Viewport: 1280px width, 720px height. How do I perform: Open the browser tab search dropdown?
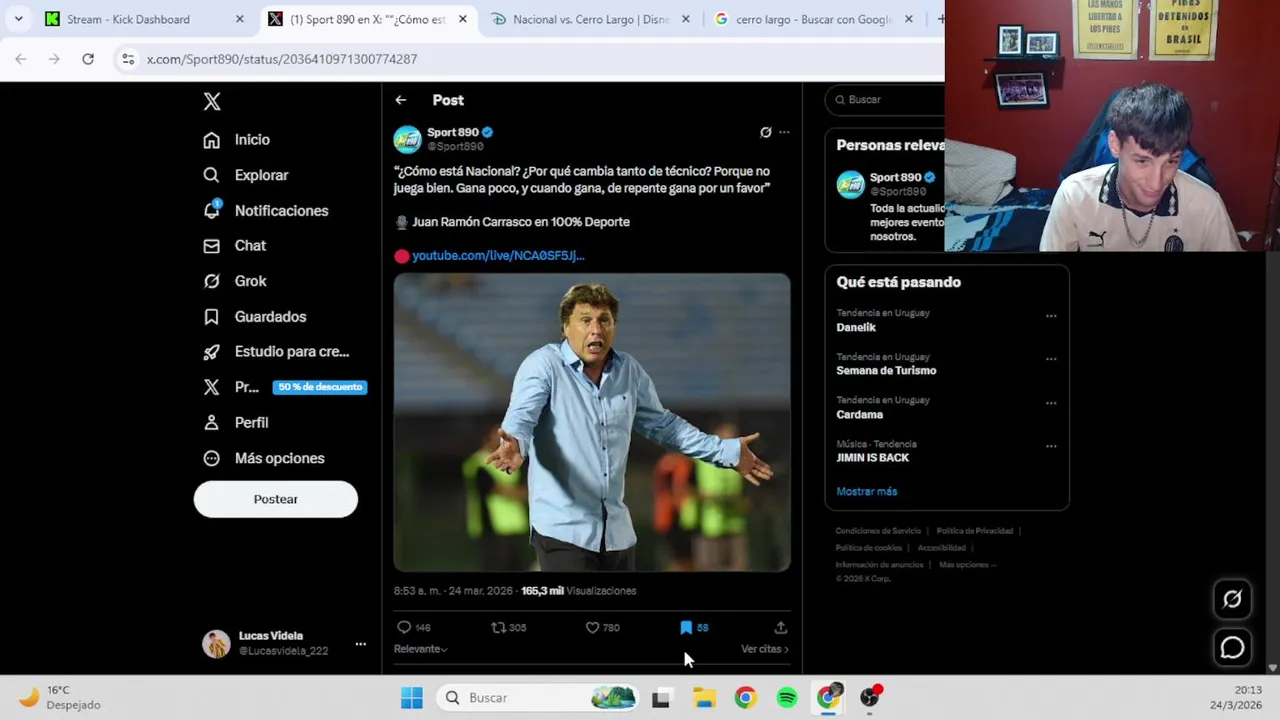tap(18, 19)
